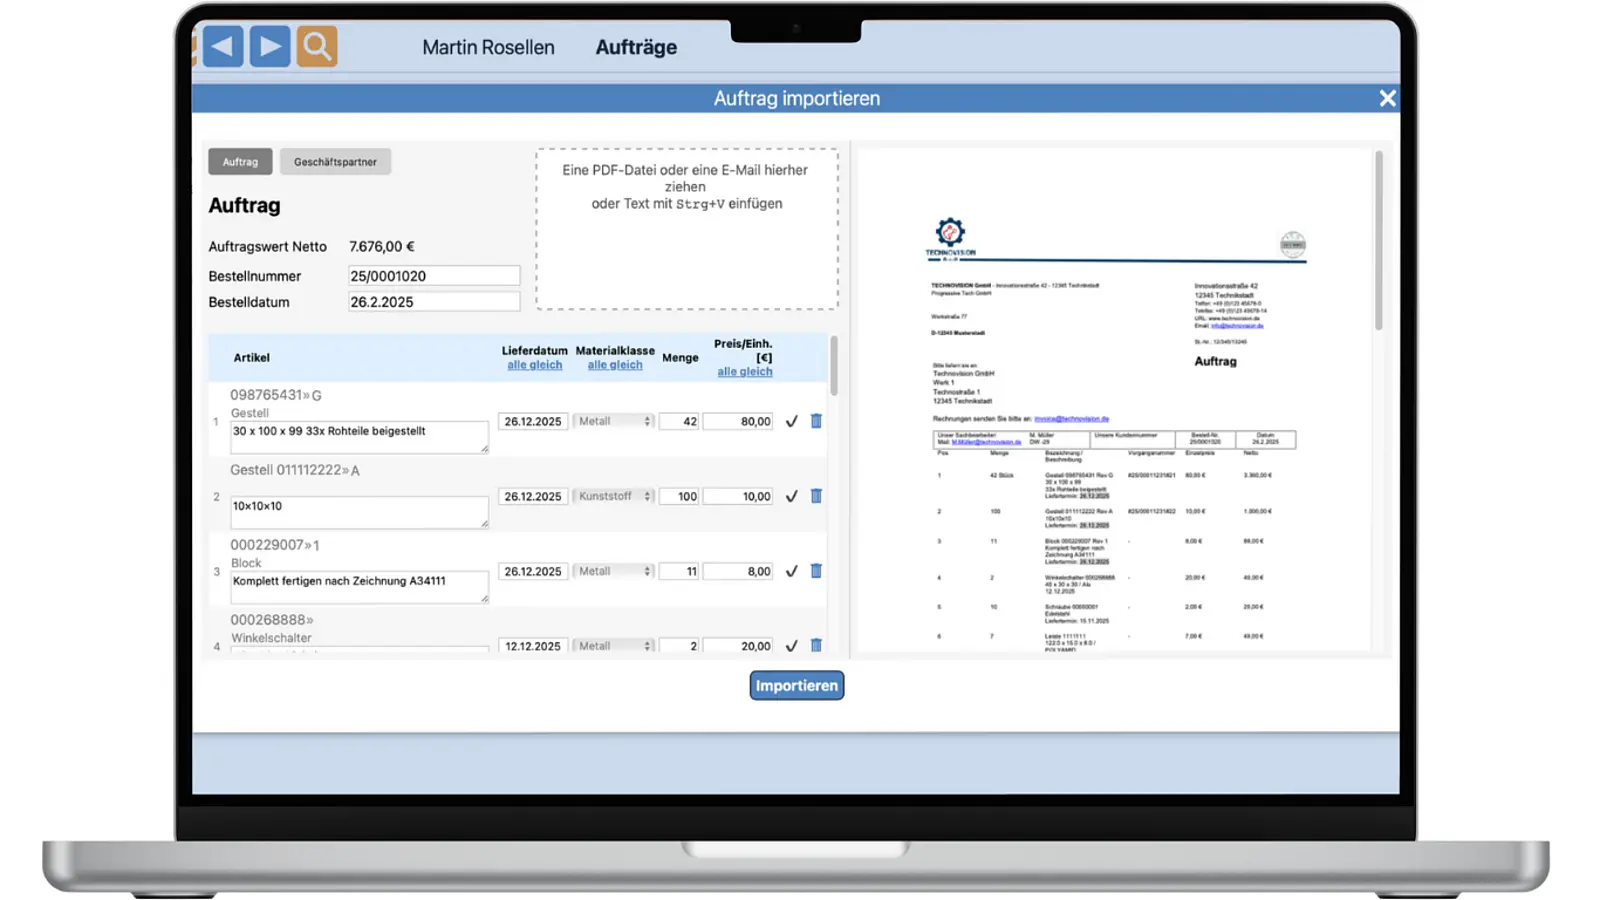Delete article row 2 with trash icon
This screenshot has height=900, width=1600.
pos(816,496)
